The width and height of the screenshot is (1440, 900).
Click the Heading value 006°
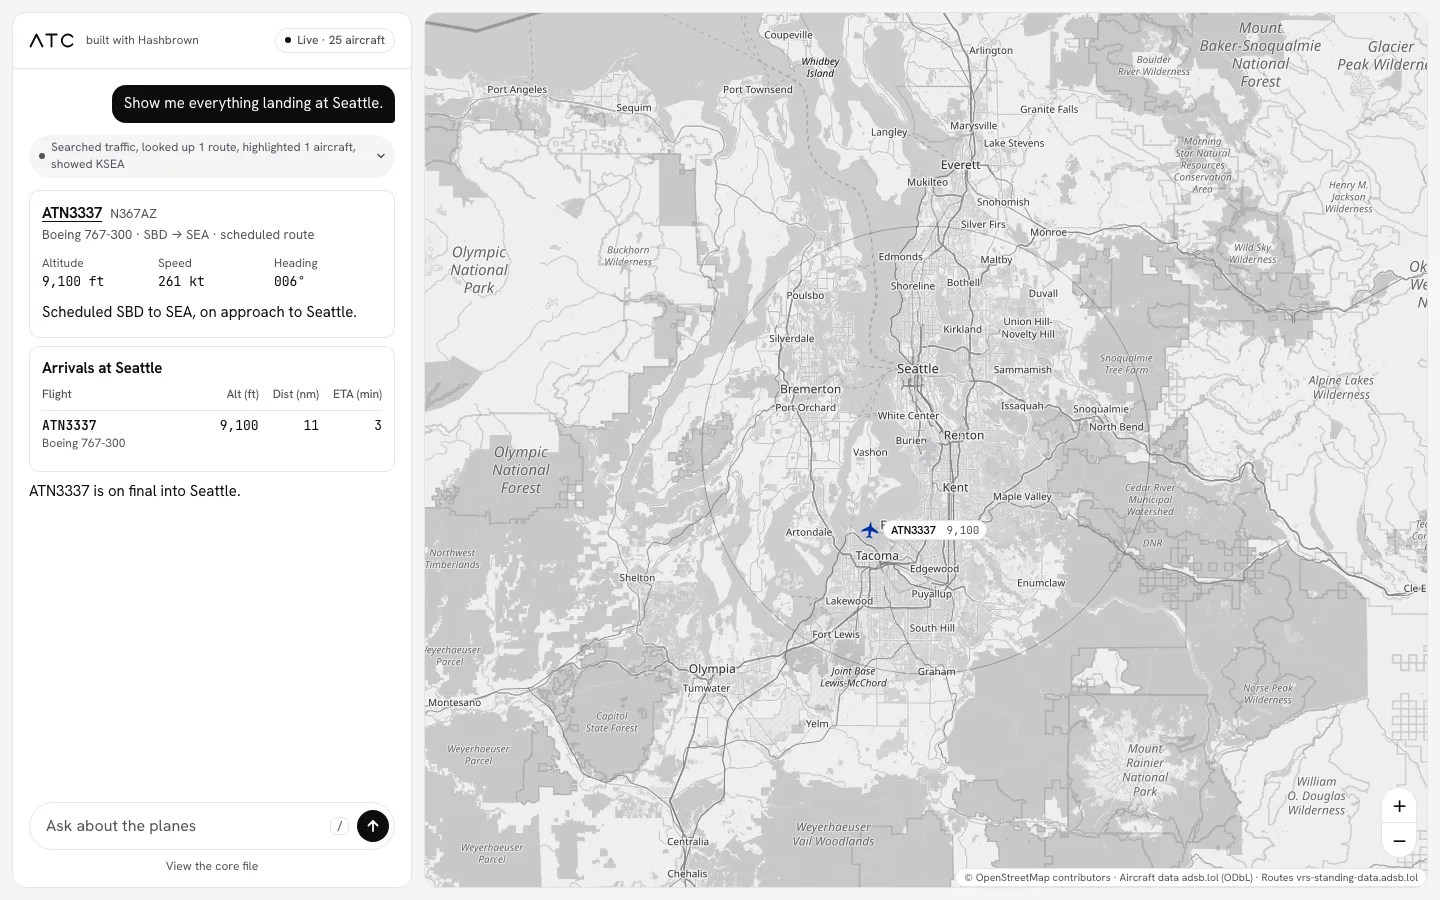pos(289,282)
